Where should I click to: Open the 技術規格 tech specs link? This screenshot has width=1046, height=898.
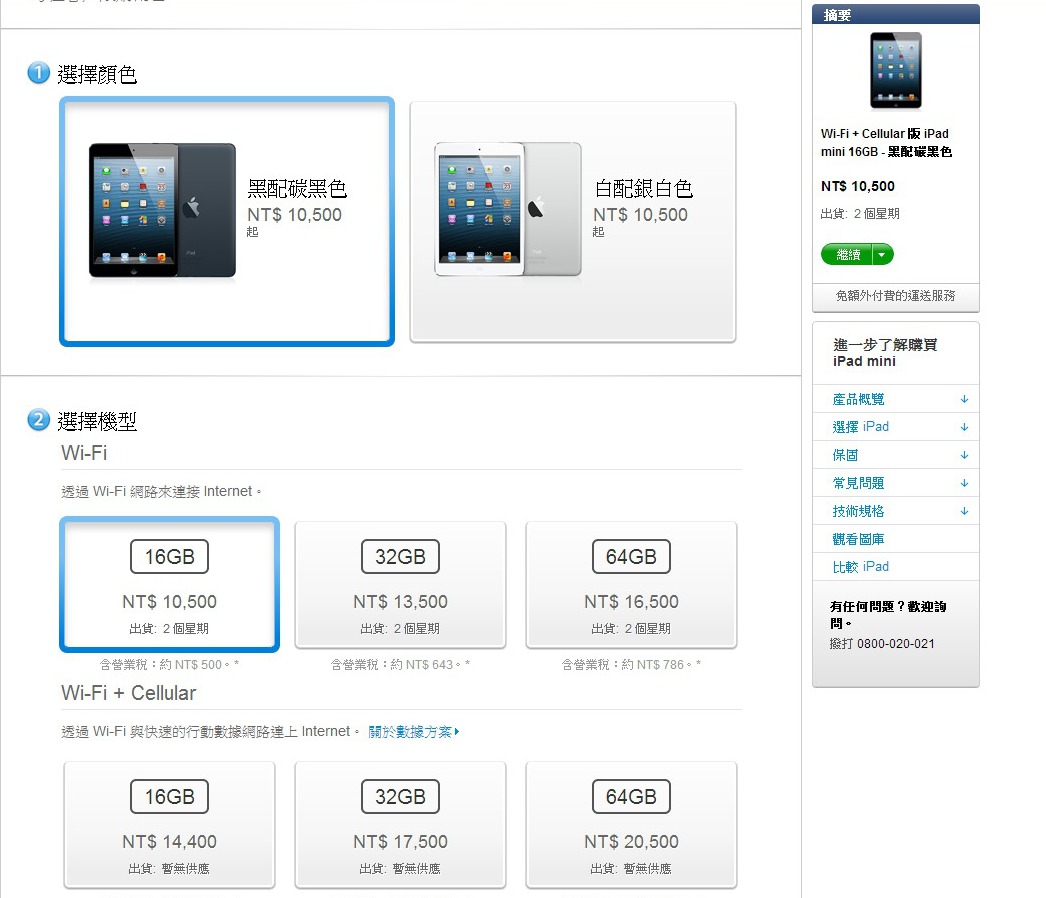(x=858, y=511)
